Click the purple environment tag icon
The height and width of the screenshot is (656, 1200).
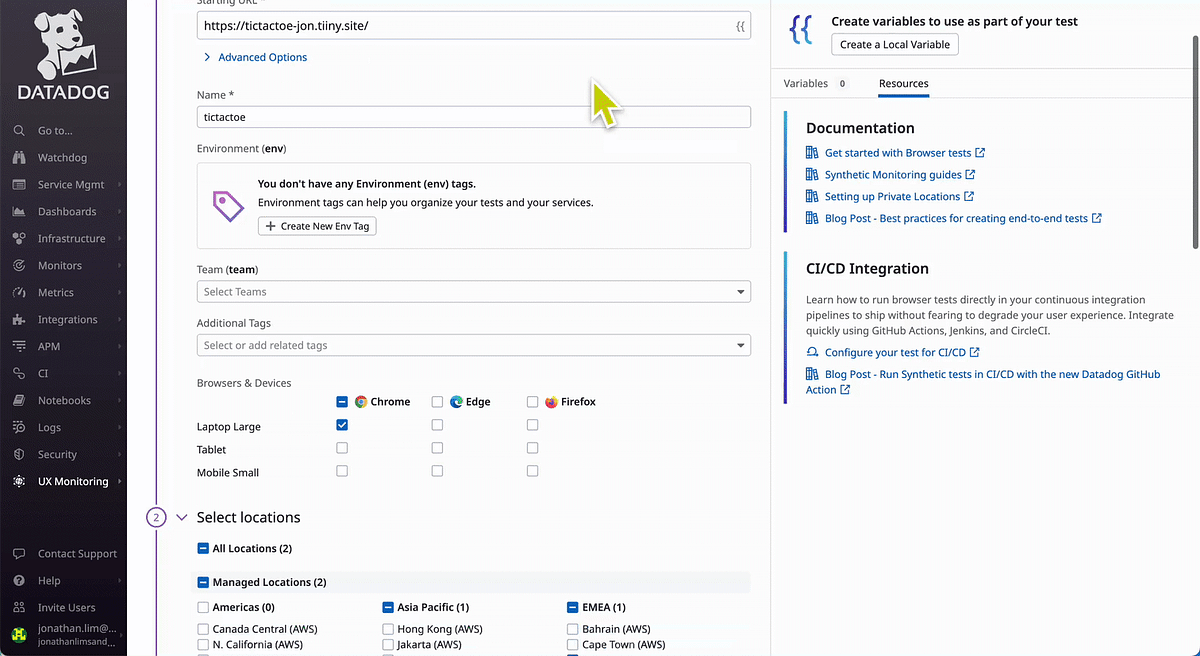tap(228, 204)
